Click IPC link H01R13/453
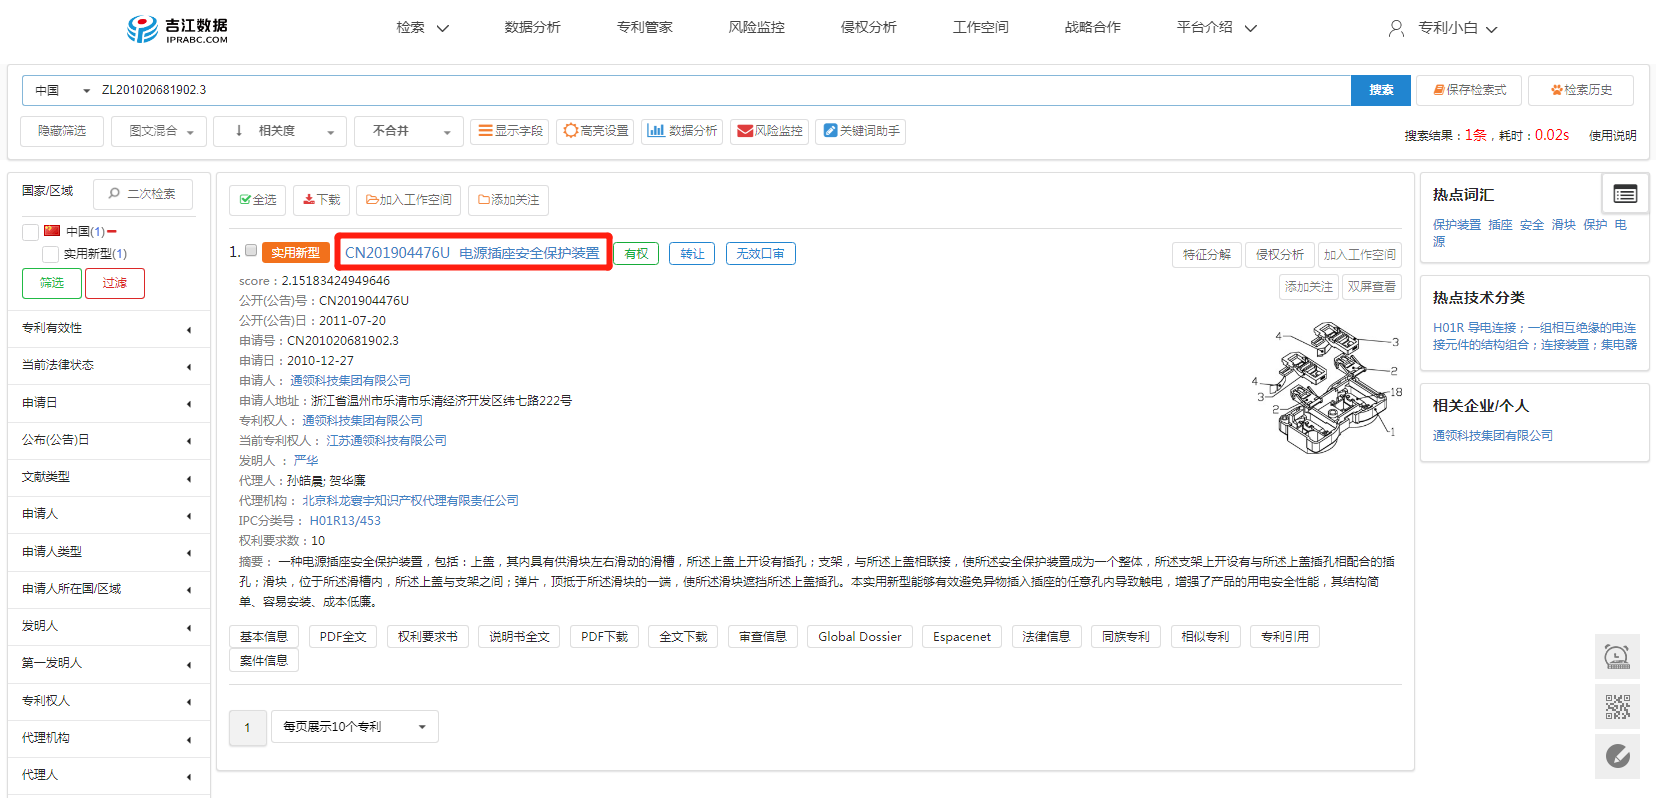This screenshot has height=798, width=1656. (x=345, y=521)
